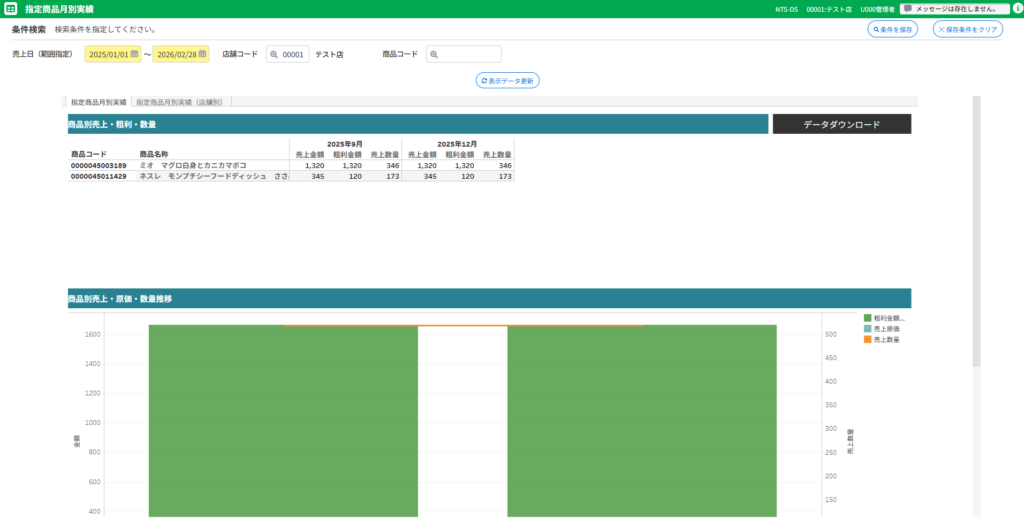Click the 条件検索 heading
The image size is (1024, 518).
(29, 29)
